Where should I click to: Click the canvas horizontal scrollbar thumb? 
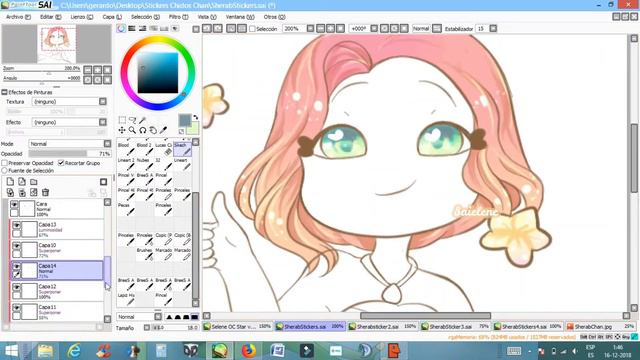425,316
